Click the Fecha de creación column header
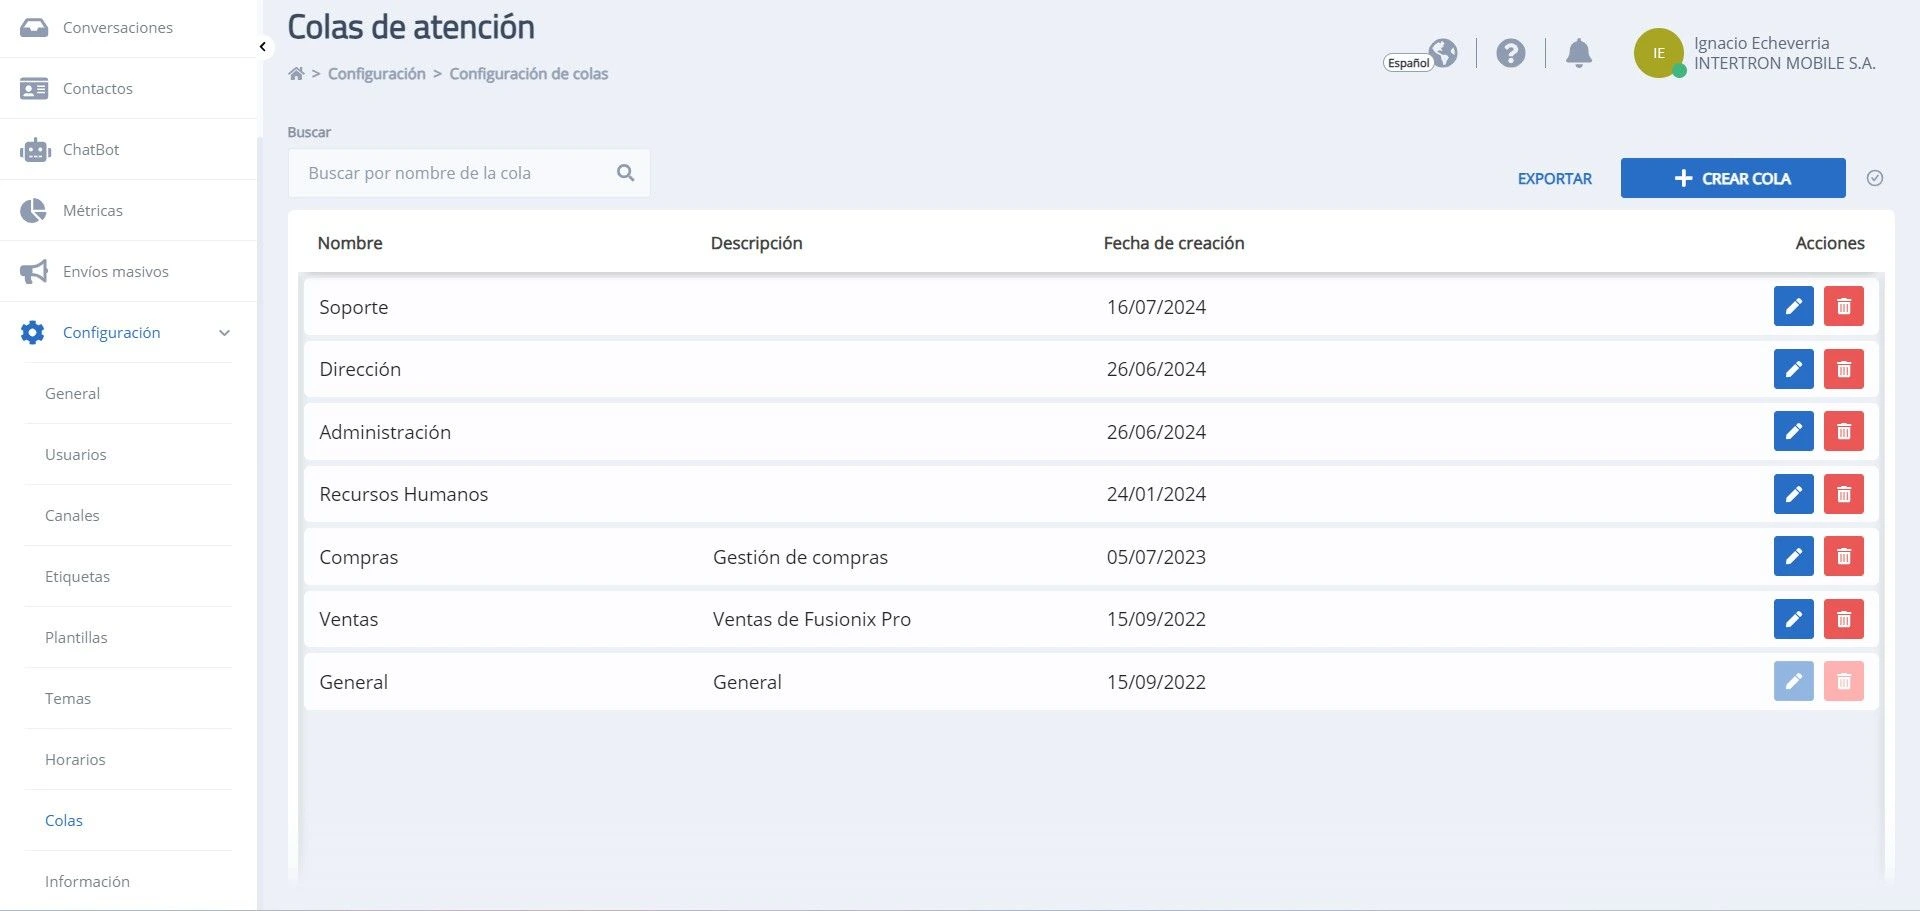 1174,243
